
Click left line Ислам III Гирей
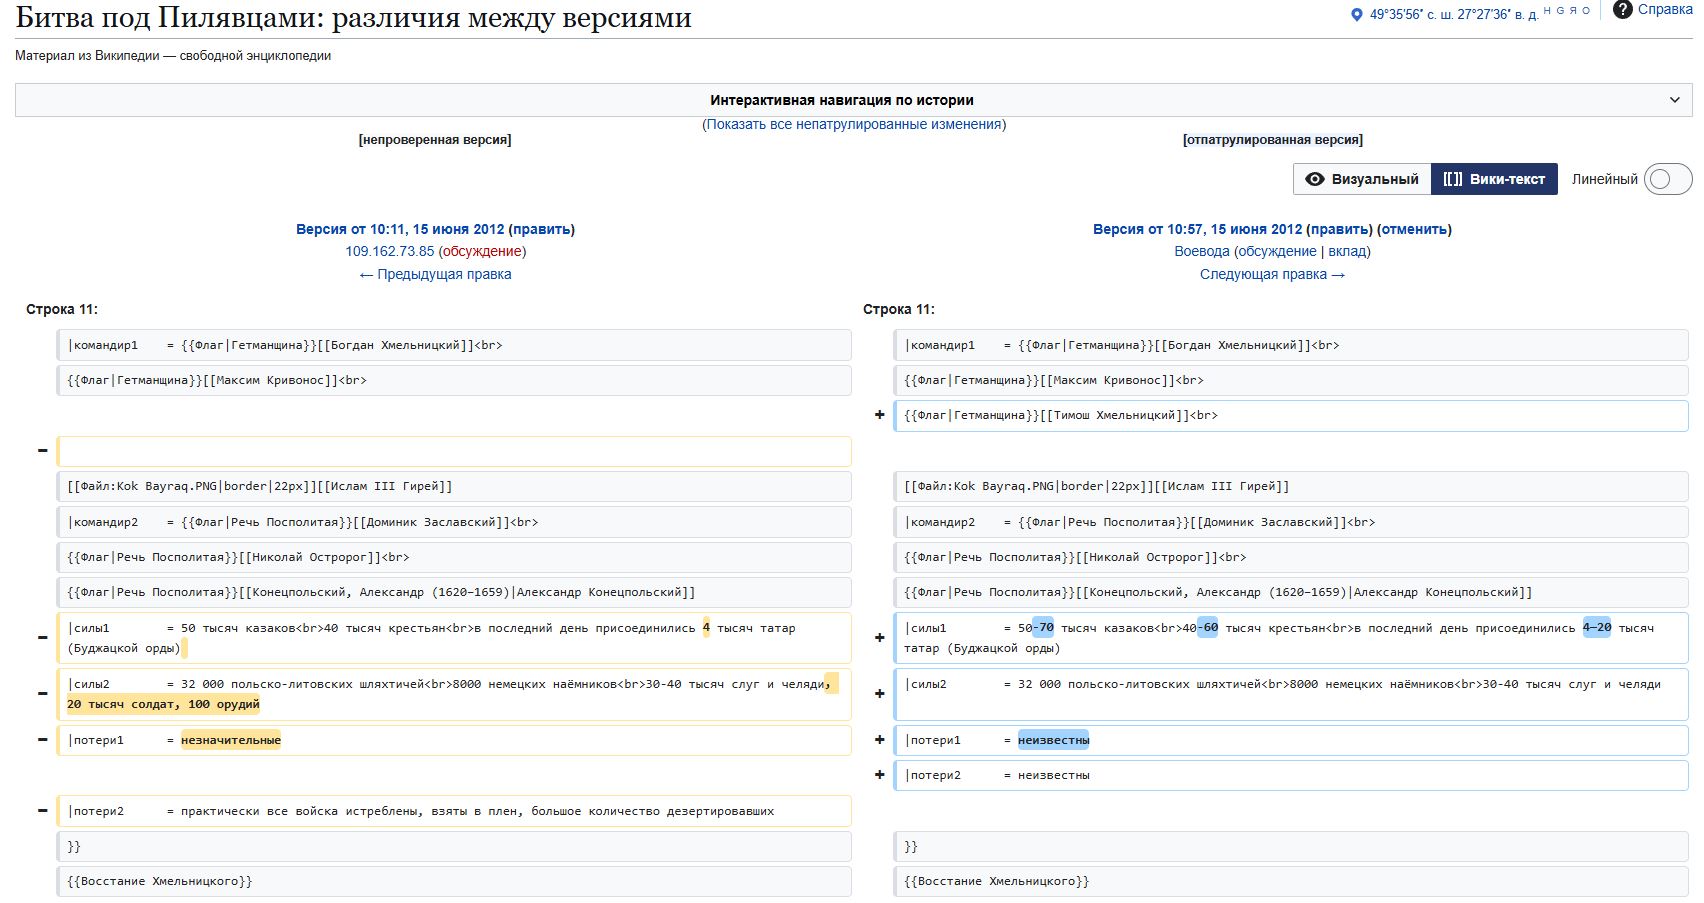pos(454,486)
